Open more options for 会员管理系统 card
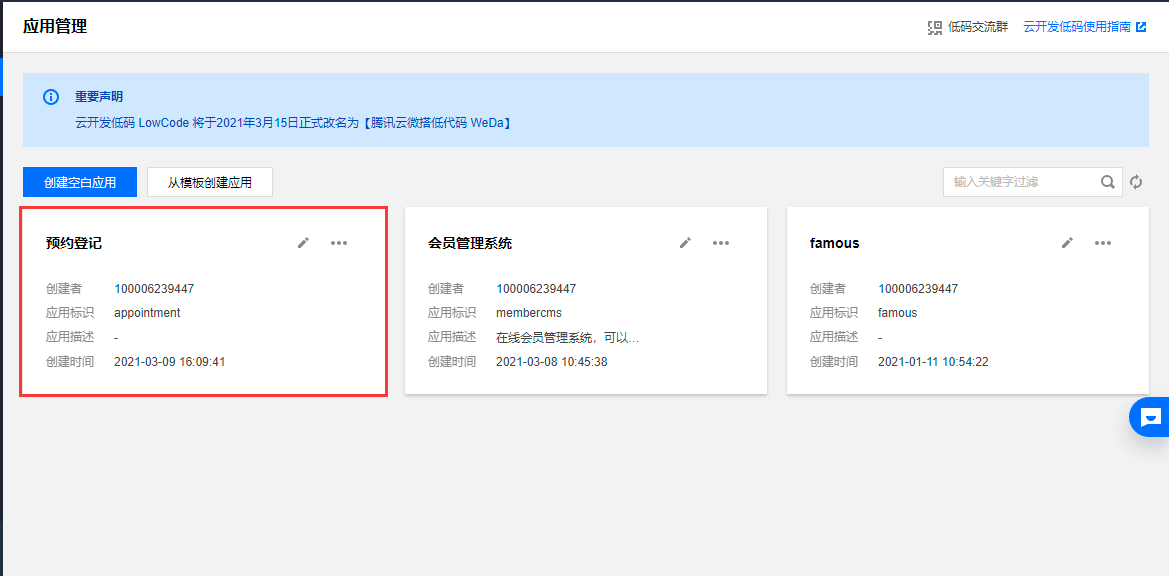Image resolution: width=1169 pixels, height=576 pixels. [721, 243]
